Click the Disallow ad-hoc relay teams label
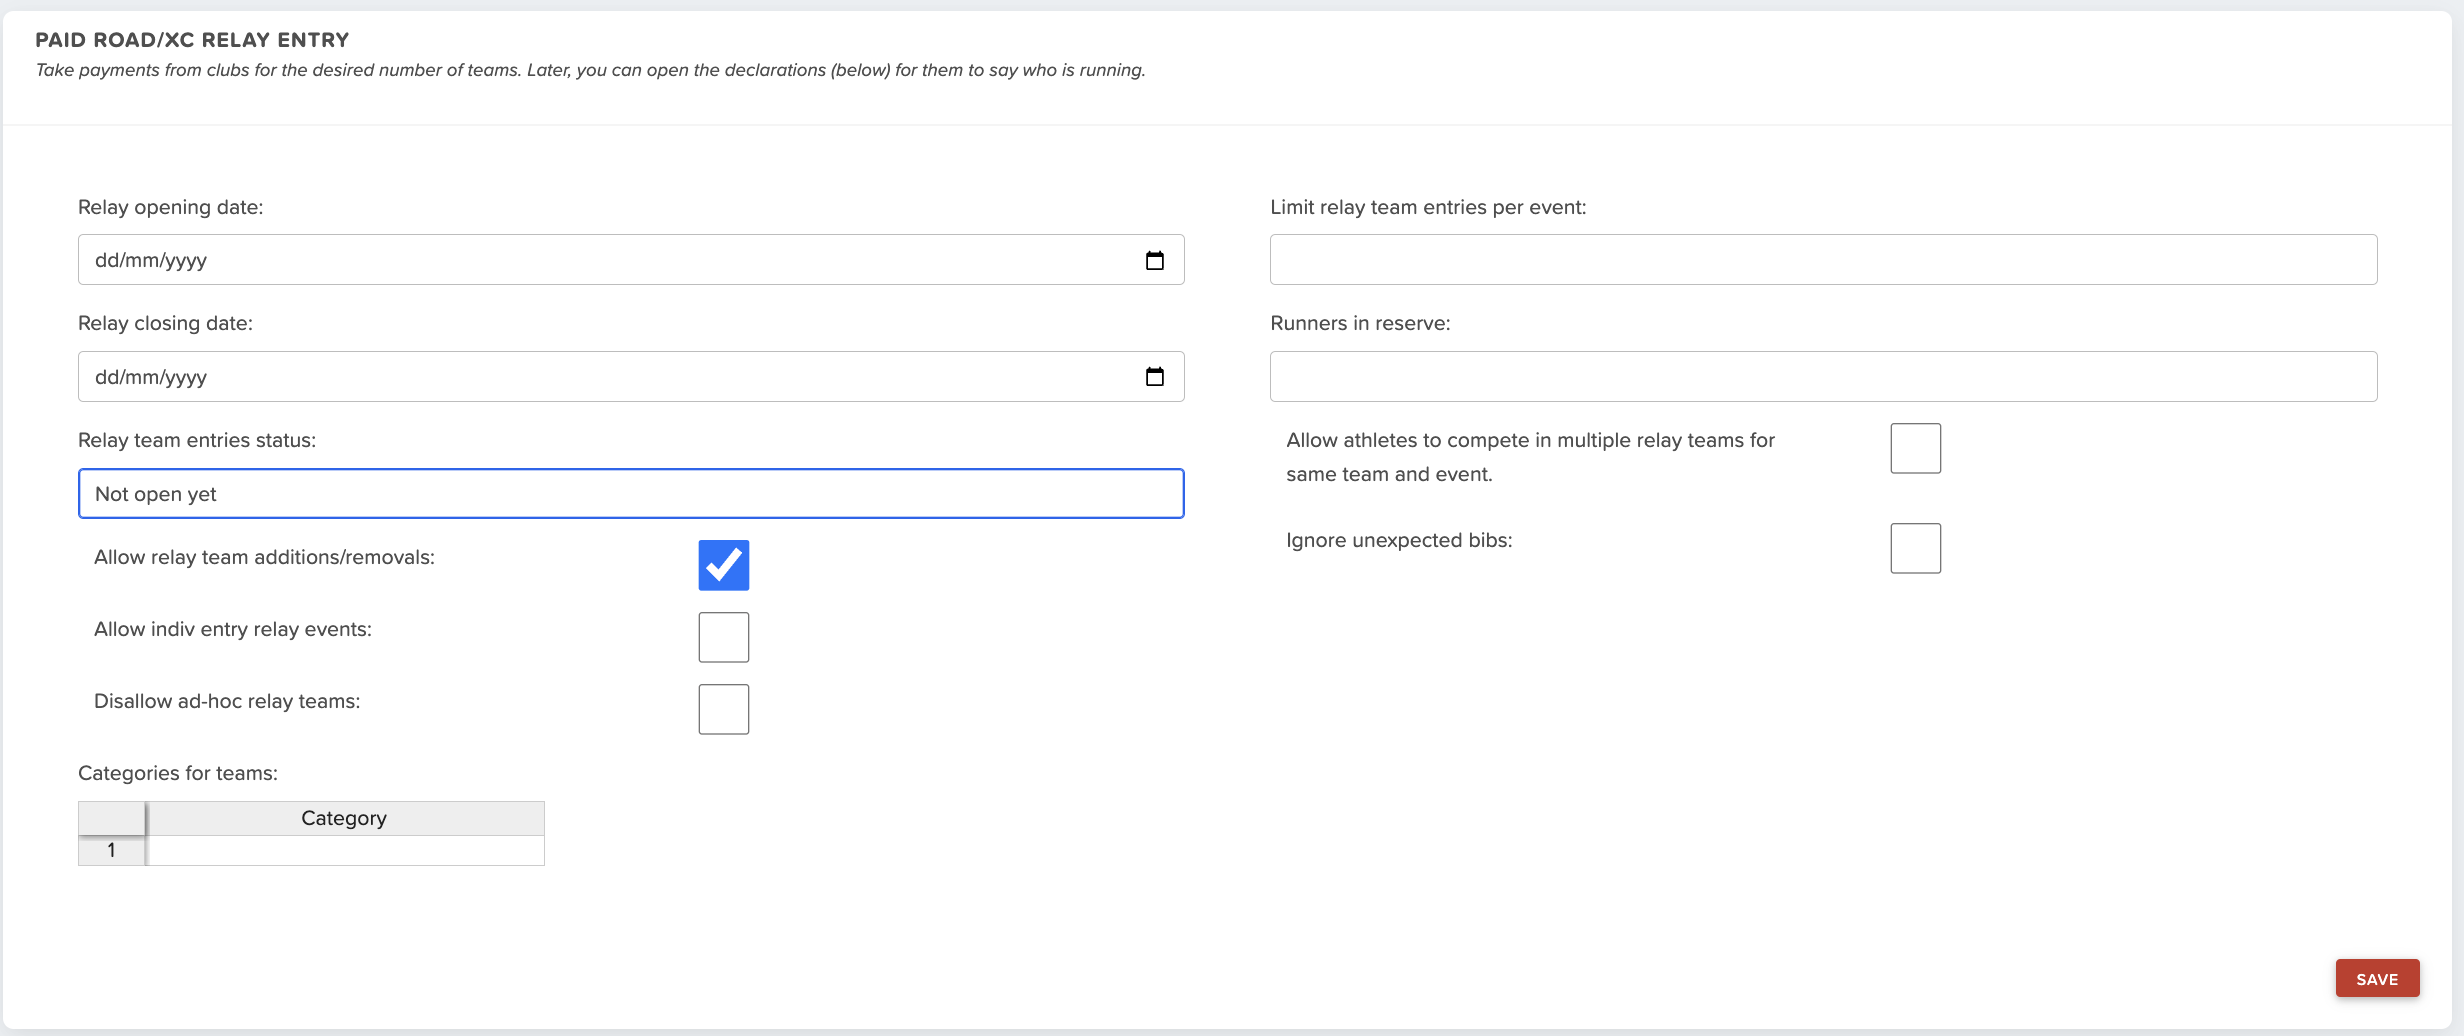The image size is (2464, 1036). (x=227, y=701)
